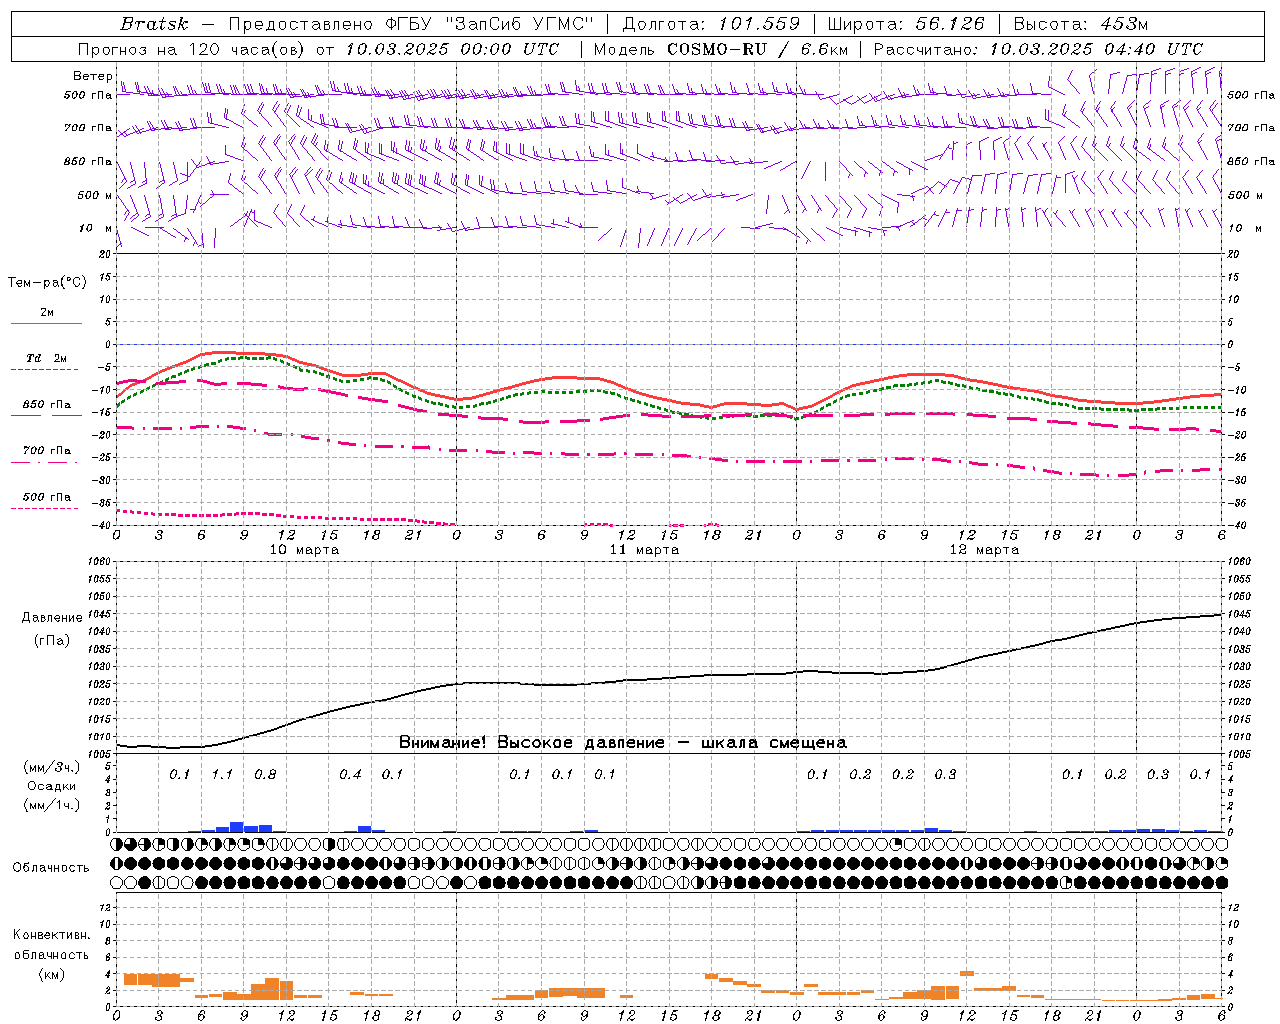1280x1024 pixels.
Task: Click the latitude value Широта: 56.126
Action: (906, 24)
